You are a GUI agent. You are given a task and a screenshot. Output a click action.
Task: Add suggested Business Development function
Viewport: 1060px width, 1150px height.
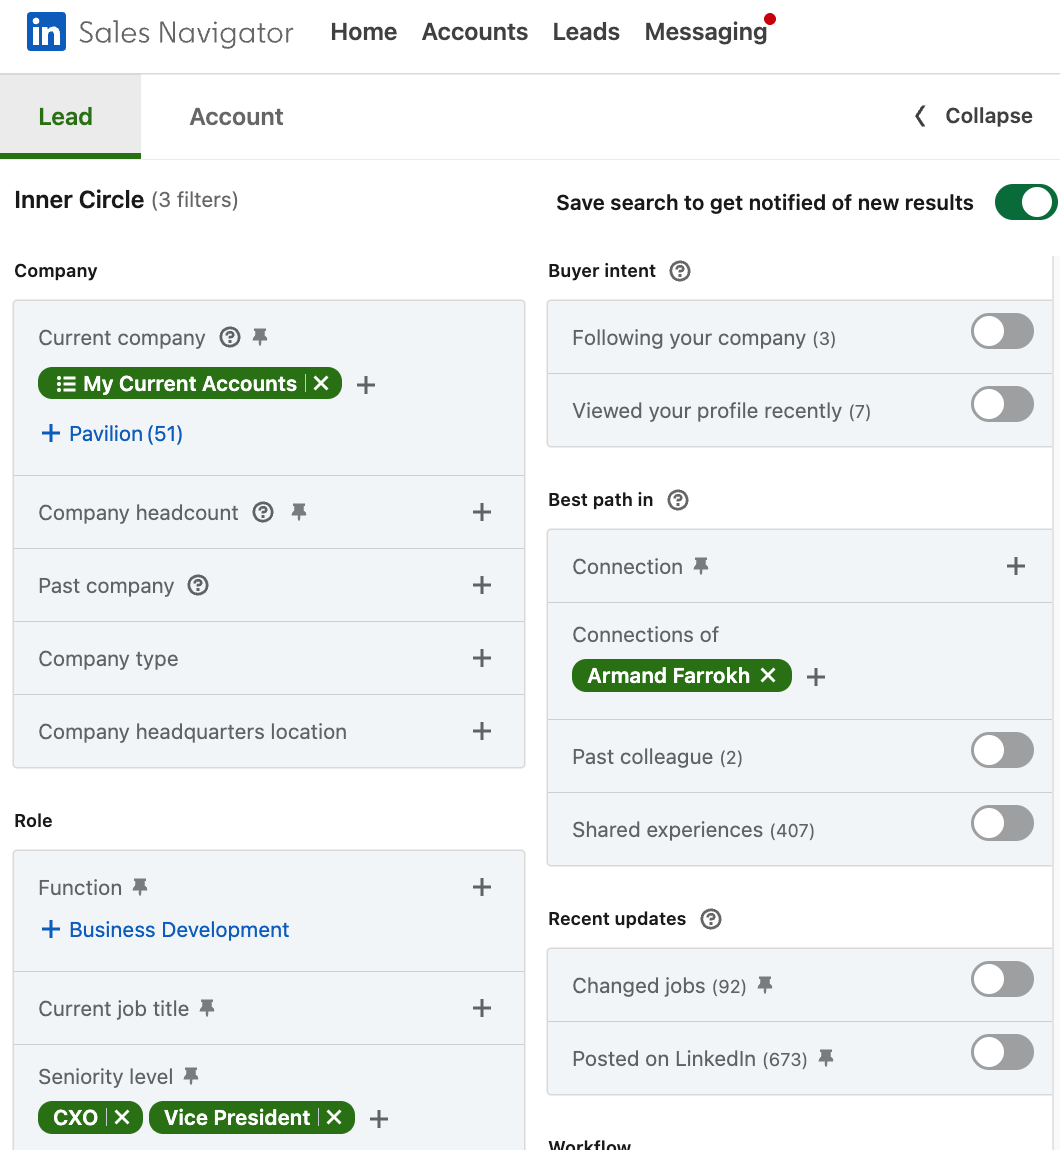(x=165, y=929)
